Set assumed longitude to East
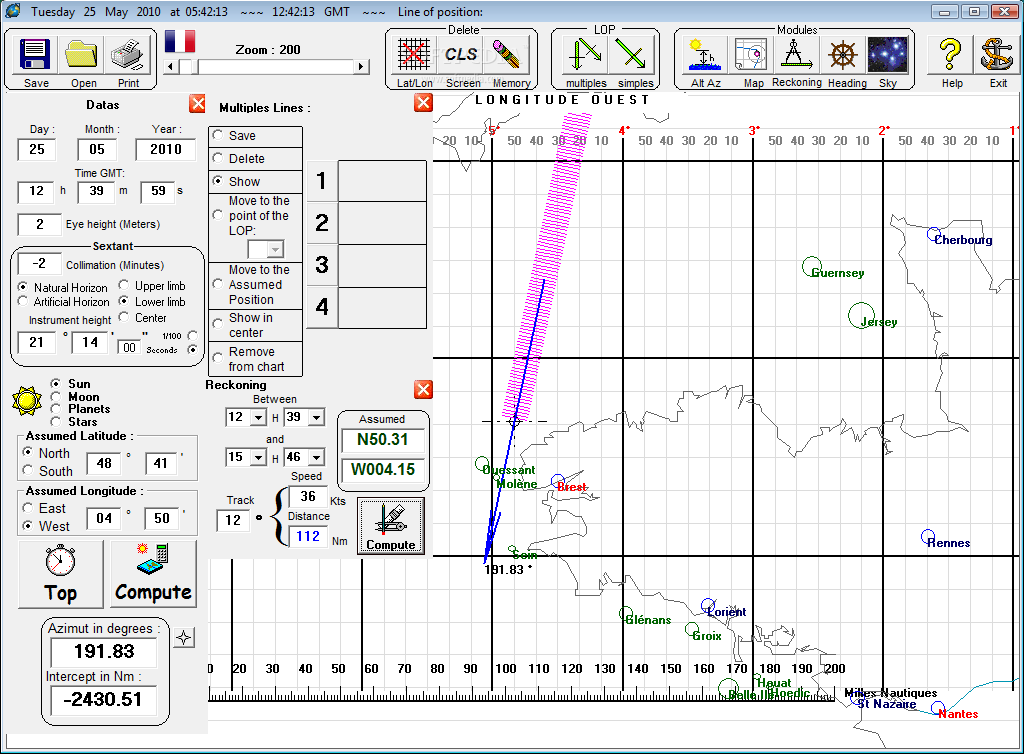Screen dimensions: 1024x754 [27, 507]
